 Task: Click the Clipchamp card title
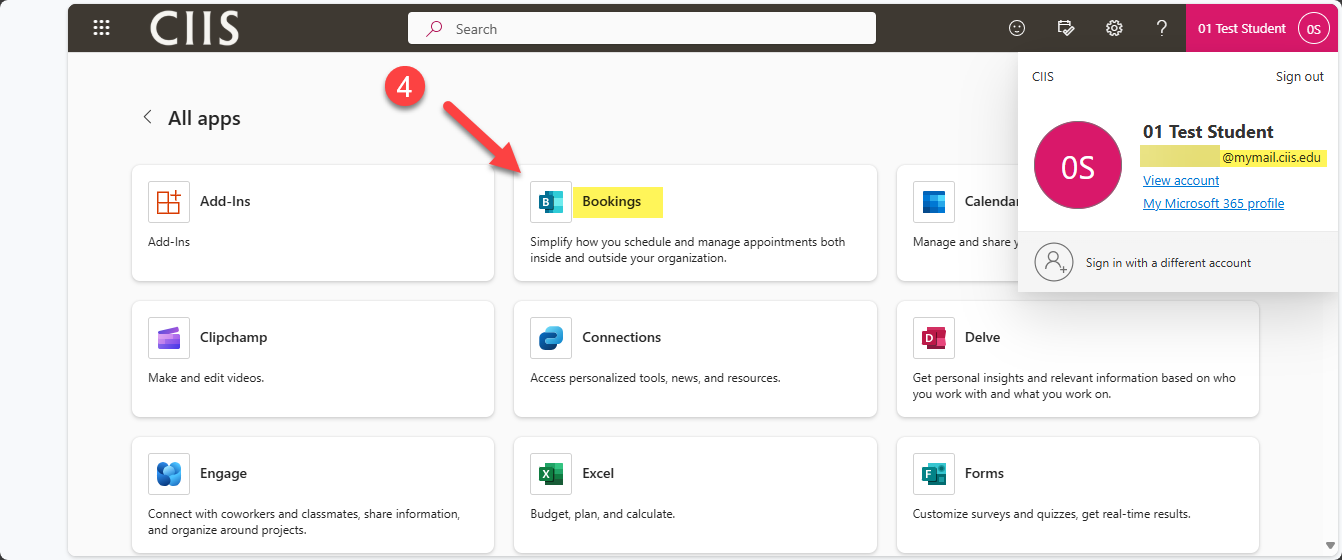tap(234, 337)
